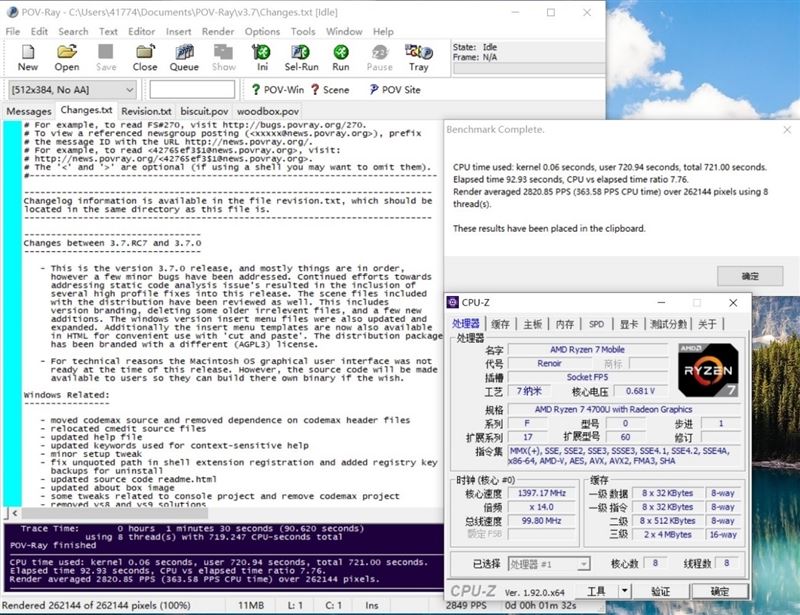Viewport: 800px width, 615px height.
Task: Open the Text menu
Action: tap(108, 32)
